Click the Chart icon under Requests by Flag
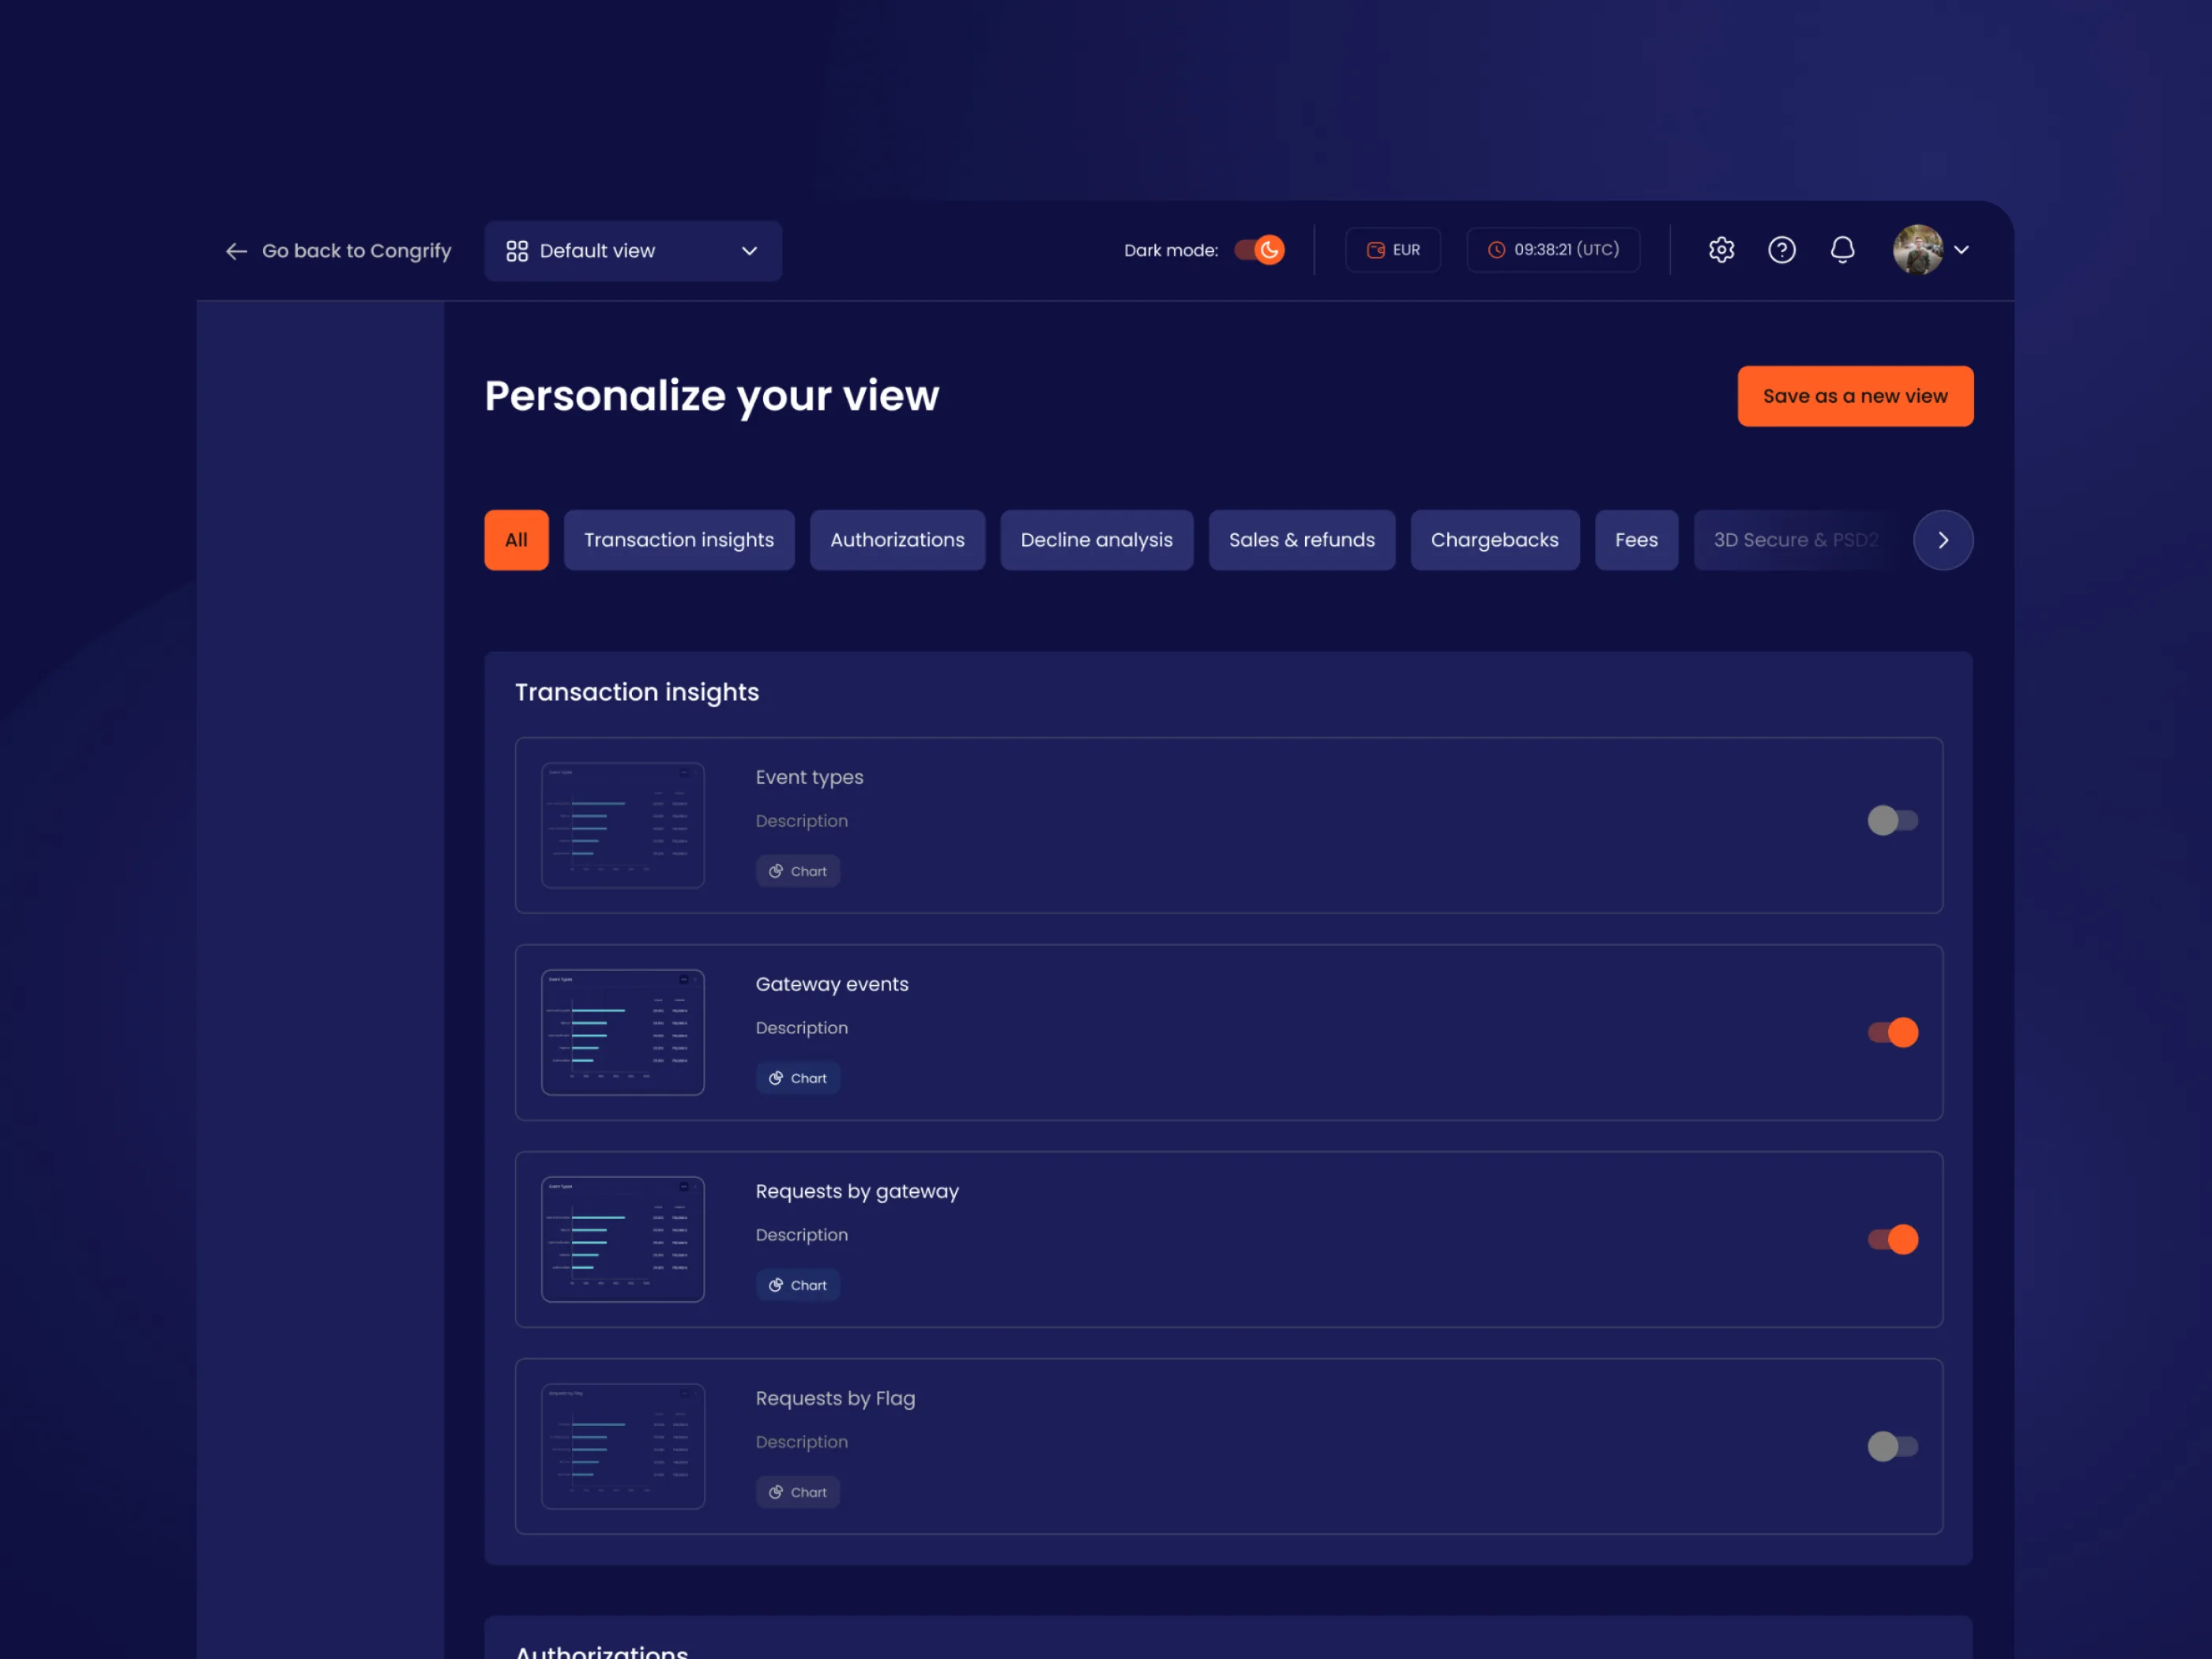The height and width of the screenshot is (1659, 2212). [x=775, y=1492]
